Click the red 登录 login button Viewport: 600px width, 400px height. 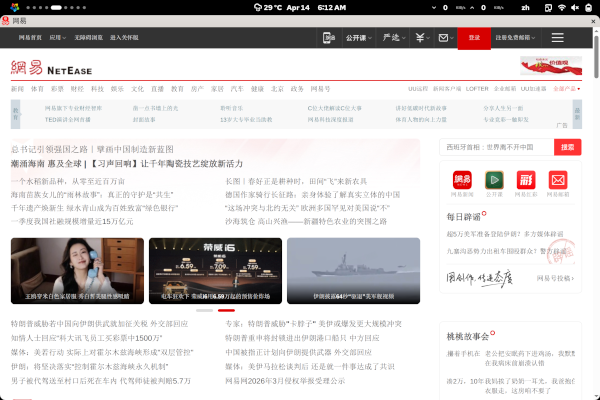click(x=474, y=38)
